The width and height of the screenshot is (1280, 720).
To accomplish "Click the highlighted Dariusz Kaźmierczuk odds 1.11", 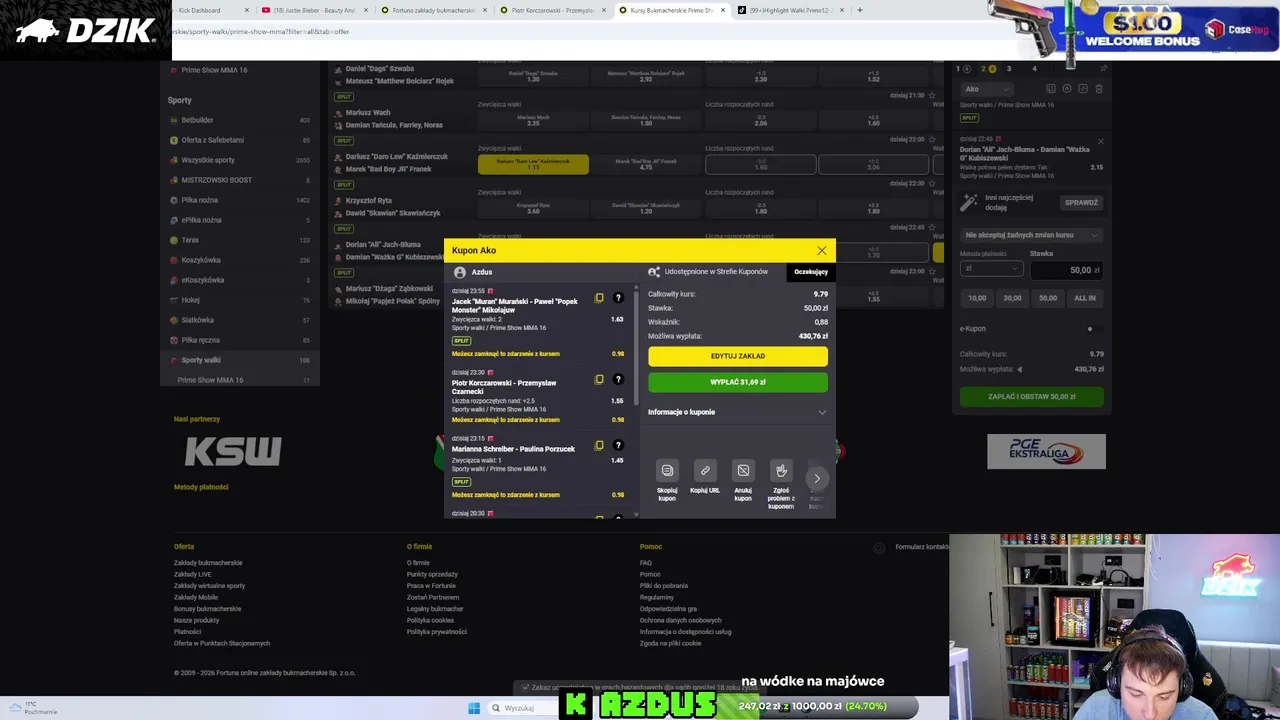I will tap(533, 163).
